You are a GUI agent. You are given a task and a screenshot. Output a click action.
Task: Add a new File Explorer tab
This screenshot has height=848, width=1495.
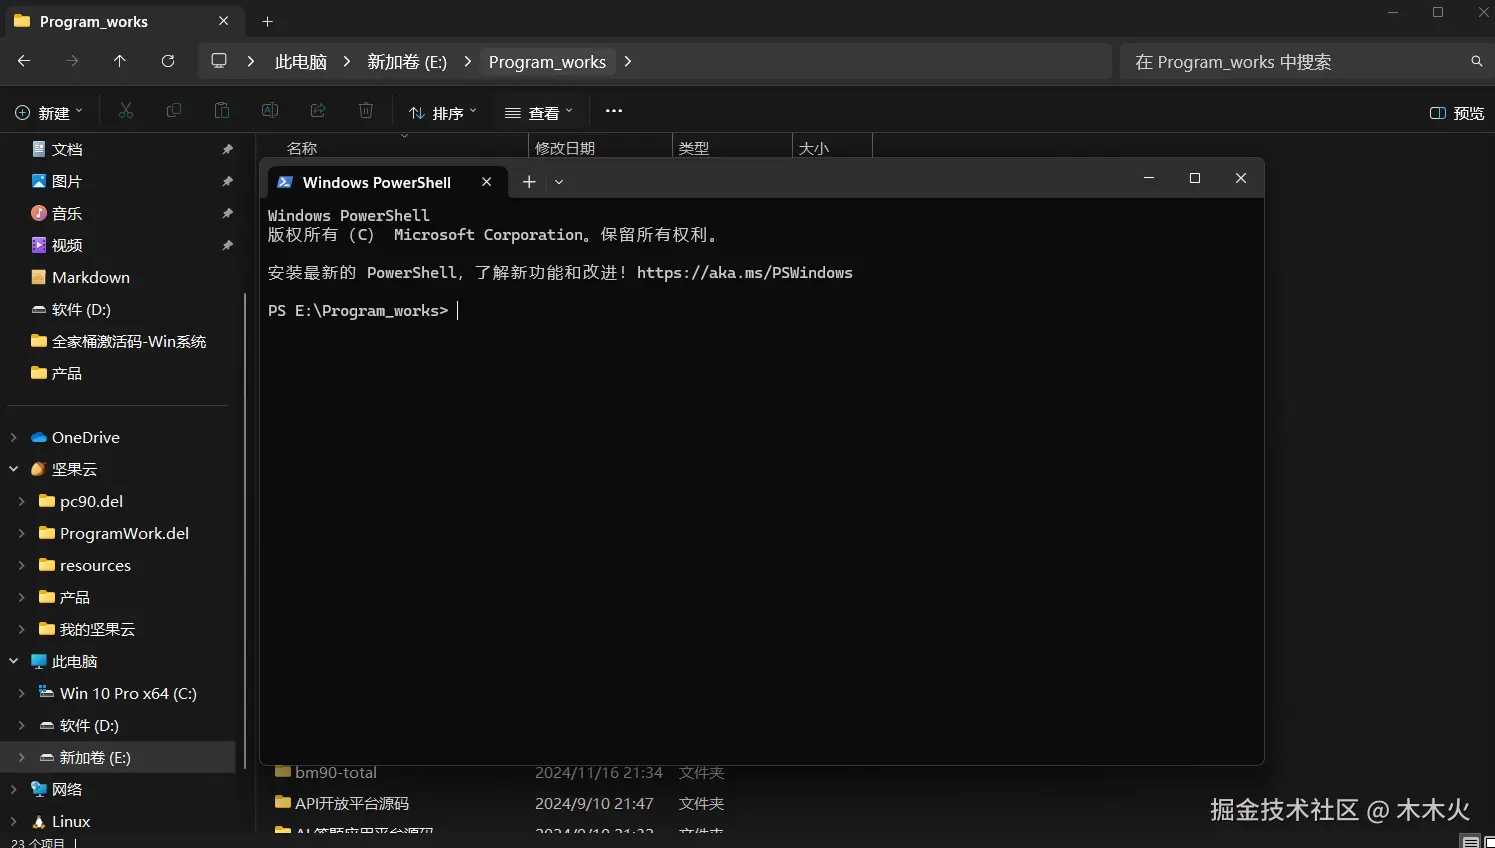267,21
